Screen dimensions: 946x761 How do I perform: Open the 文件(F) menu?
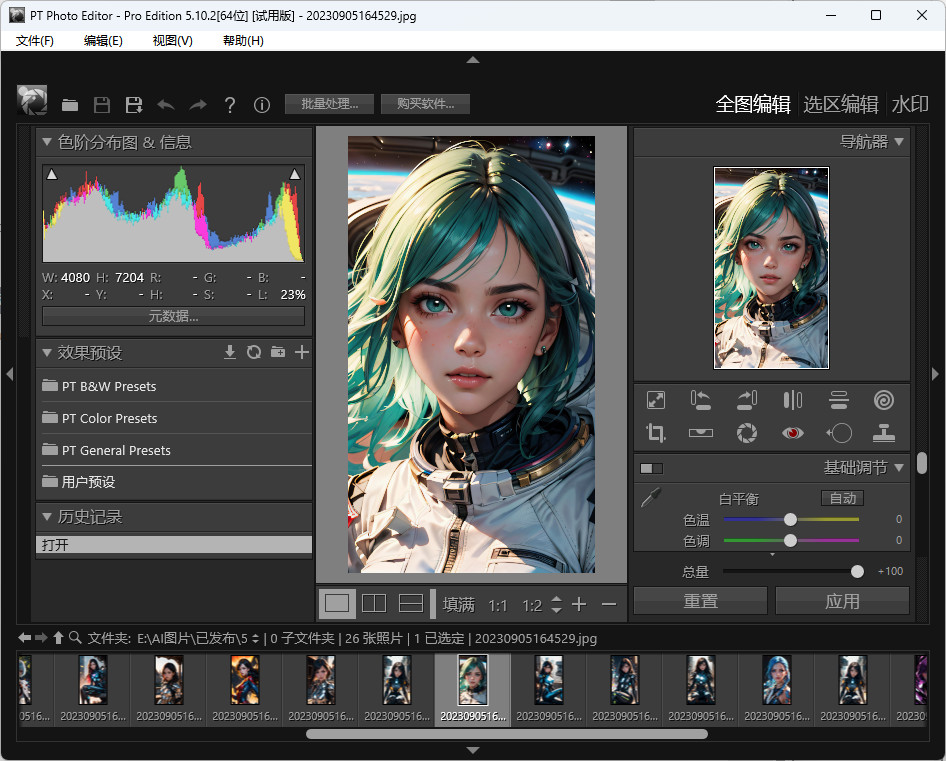pyautogui.click(x=34, y=40)
